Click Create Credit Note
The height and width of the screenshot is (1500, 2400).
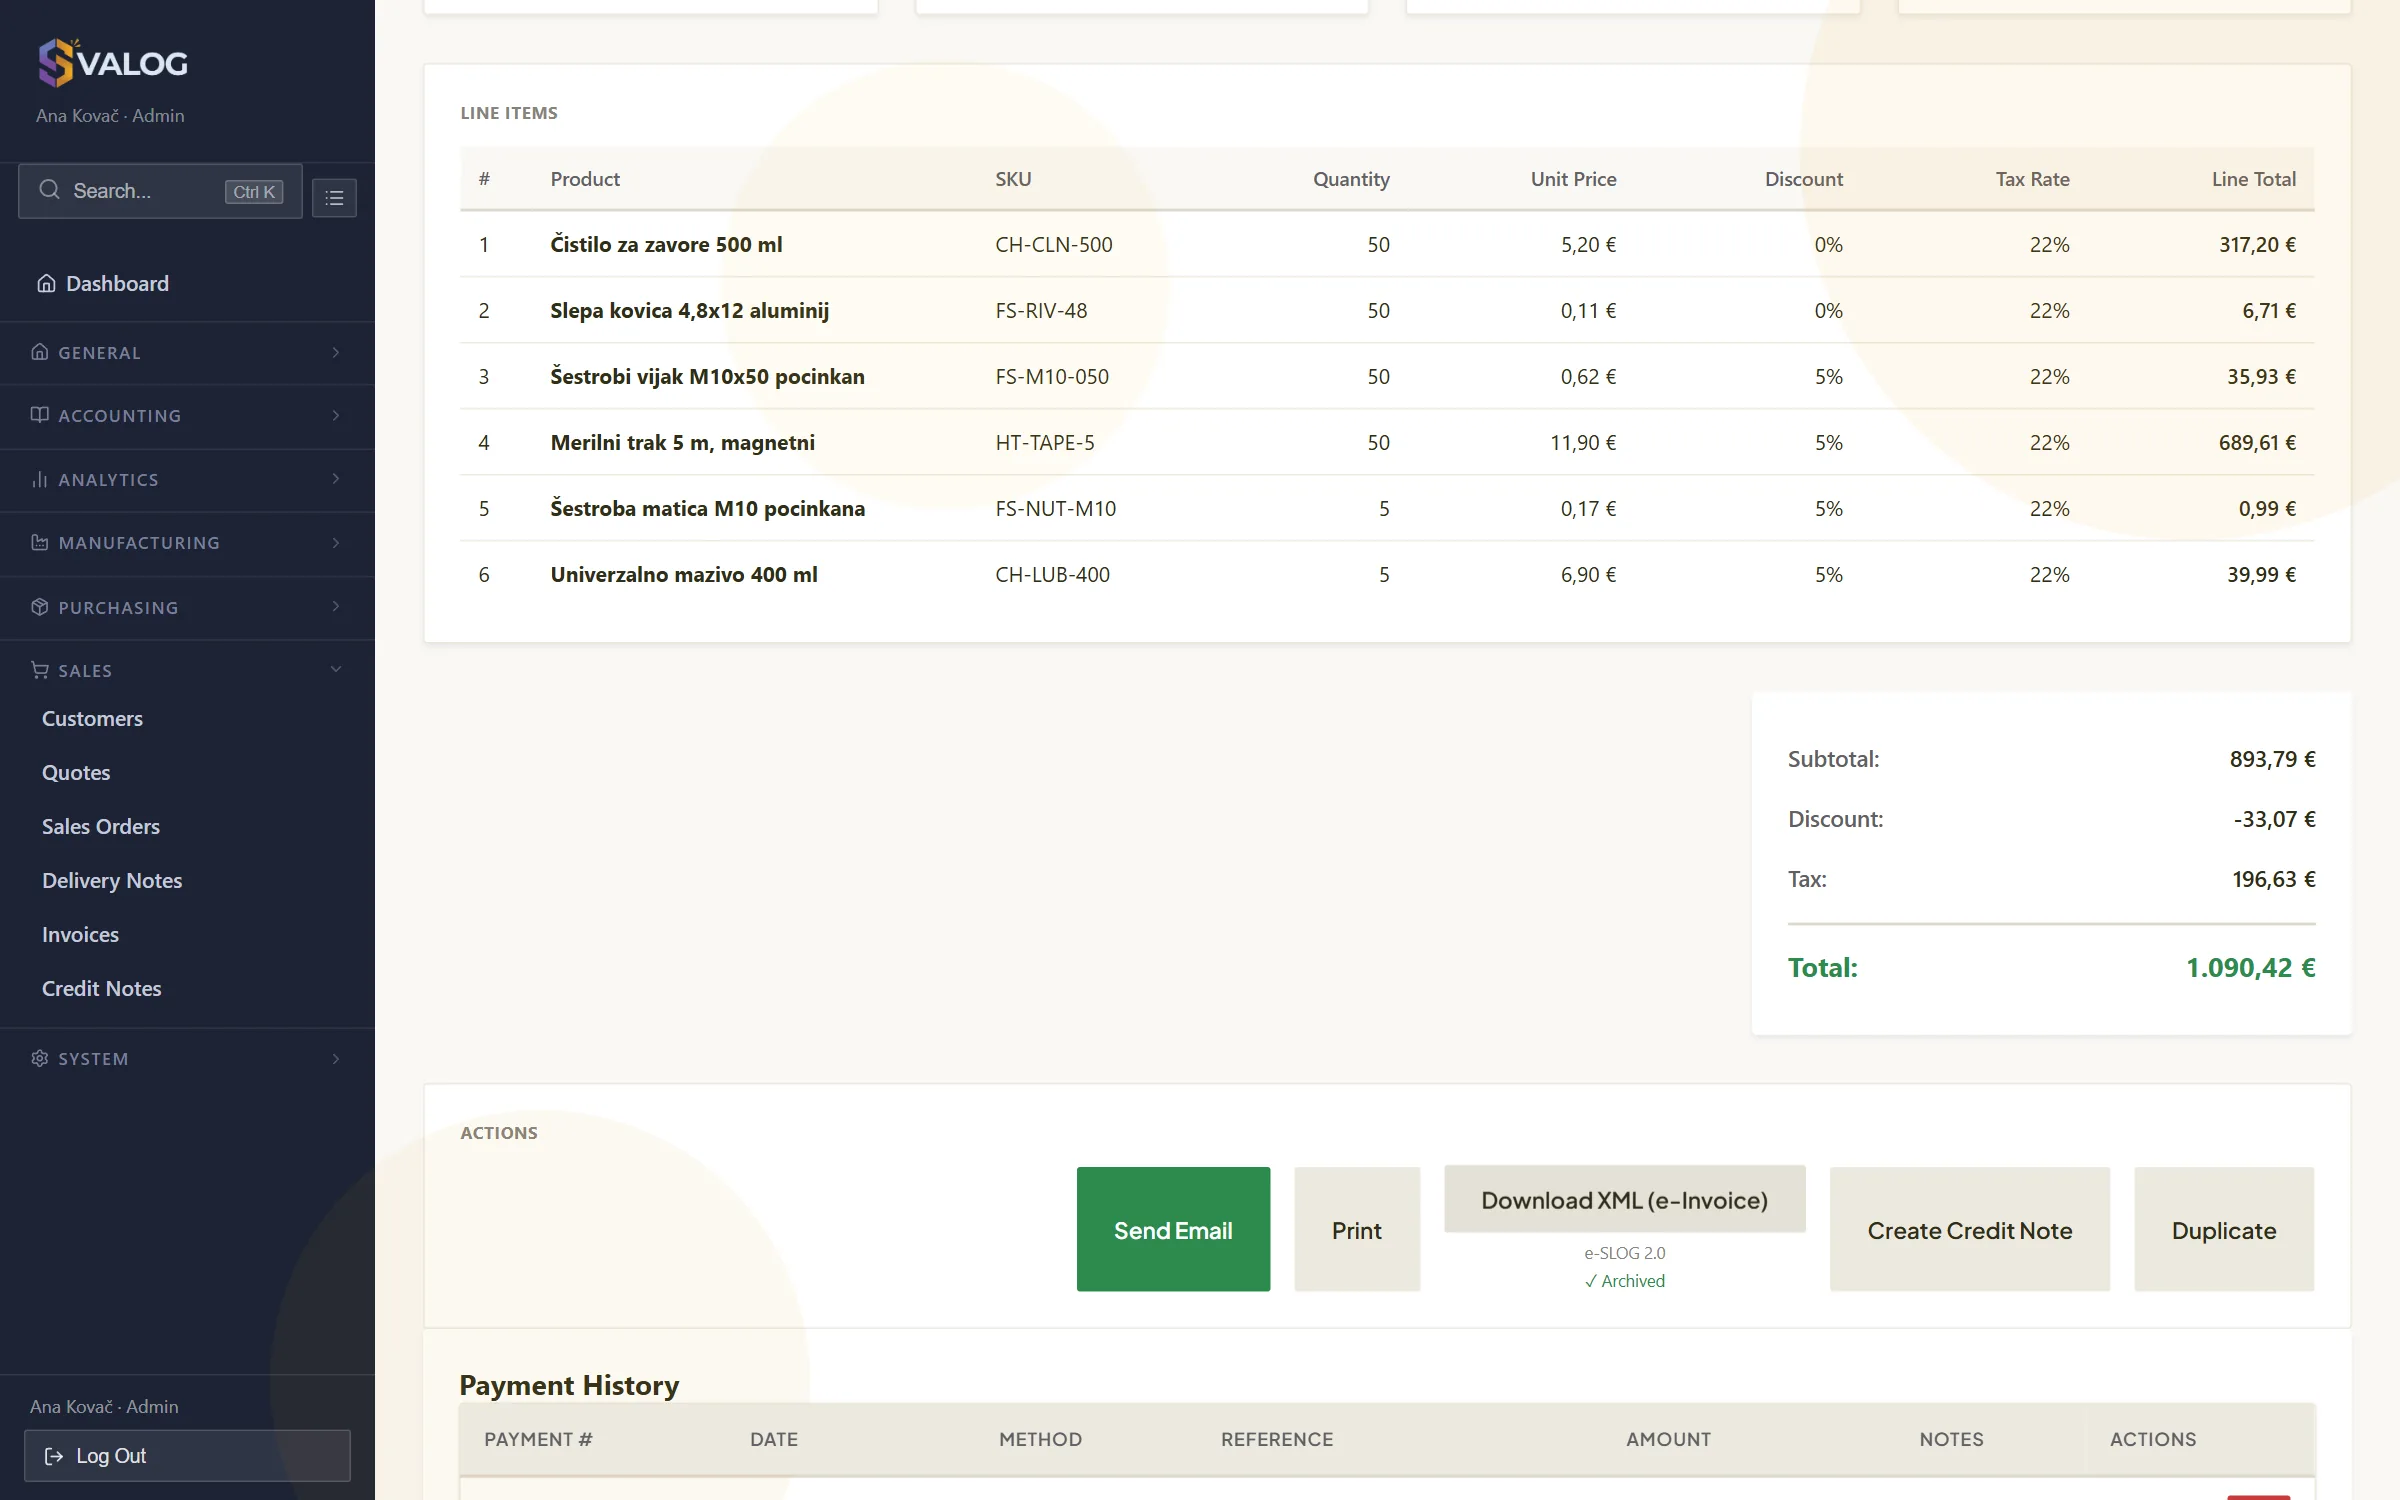[1970, 1229]
